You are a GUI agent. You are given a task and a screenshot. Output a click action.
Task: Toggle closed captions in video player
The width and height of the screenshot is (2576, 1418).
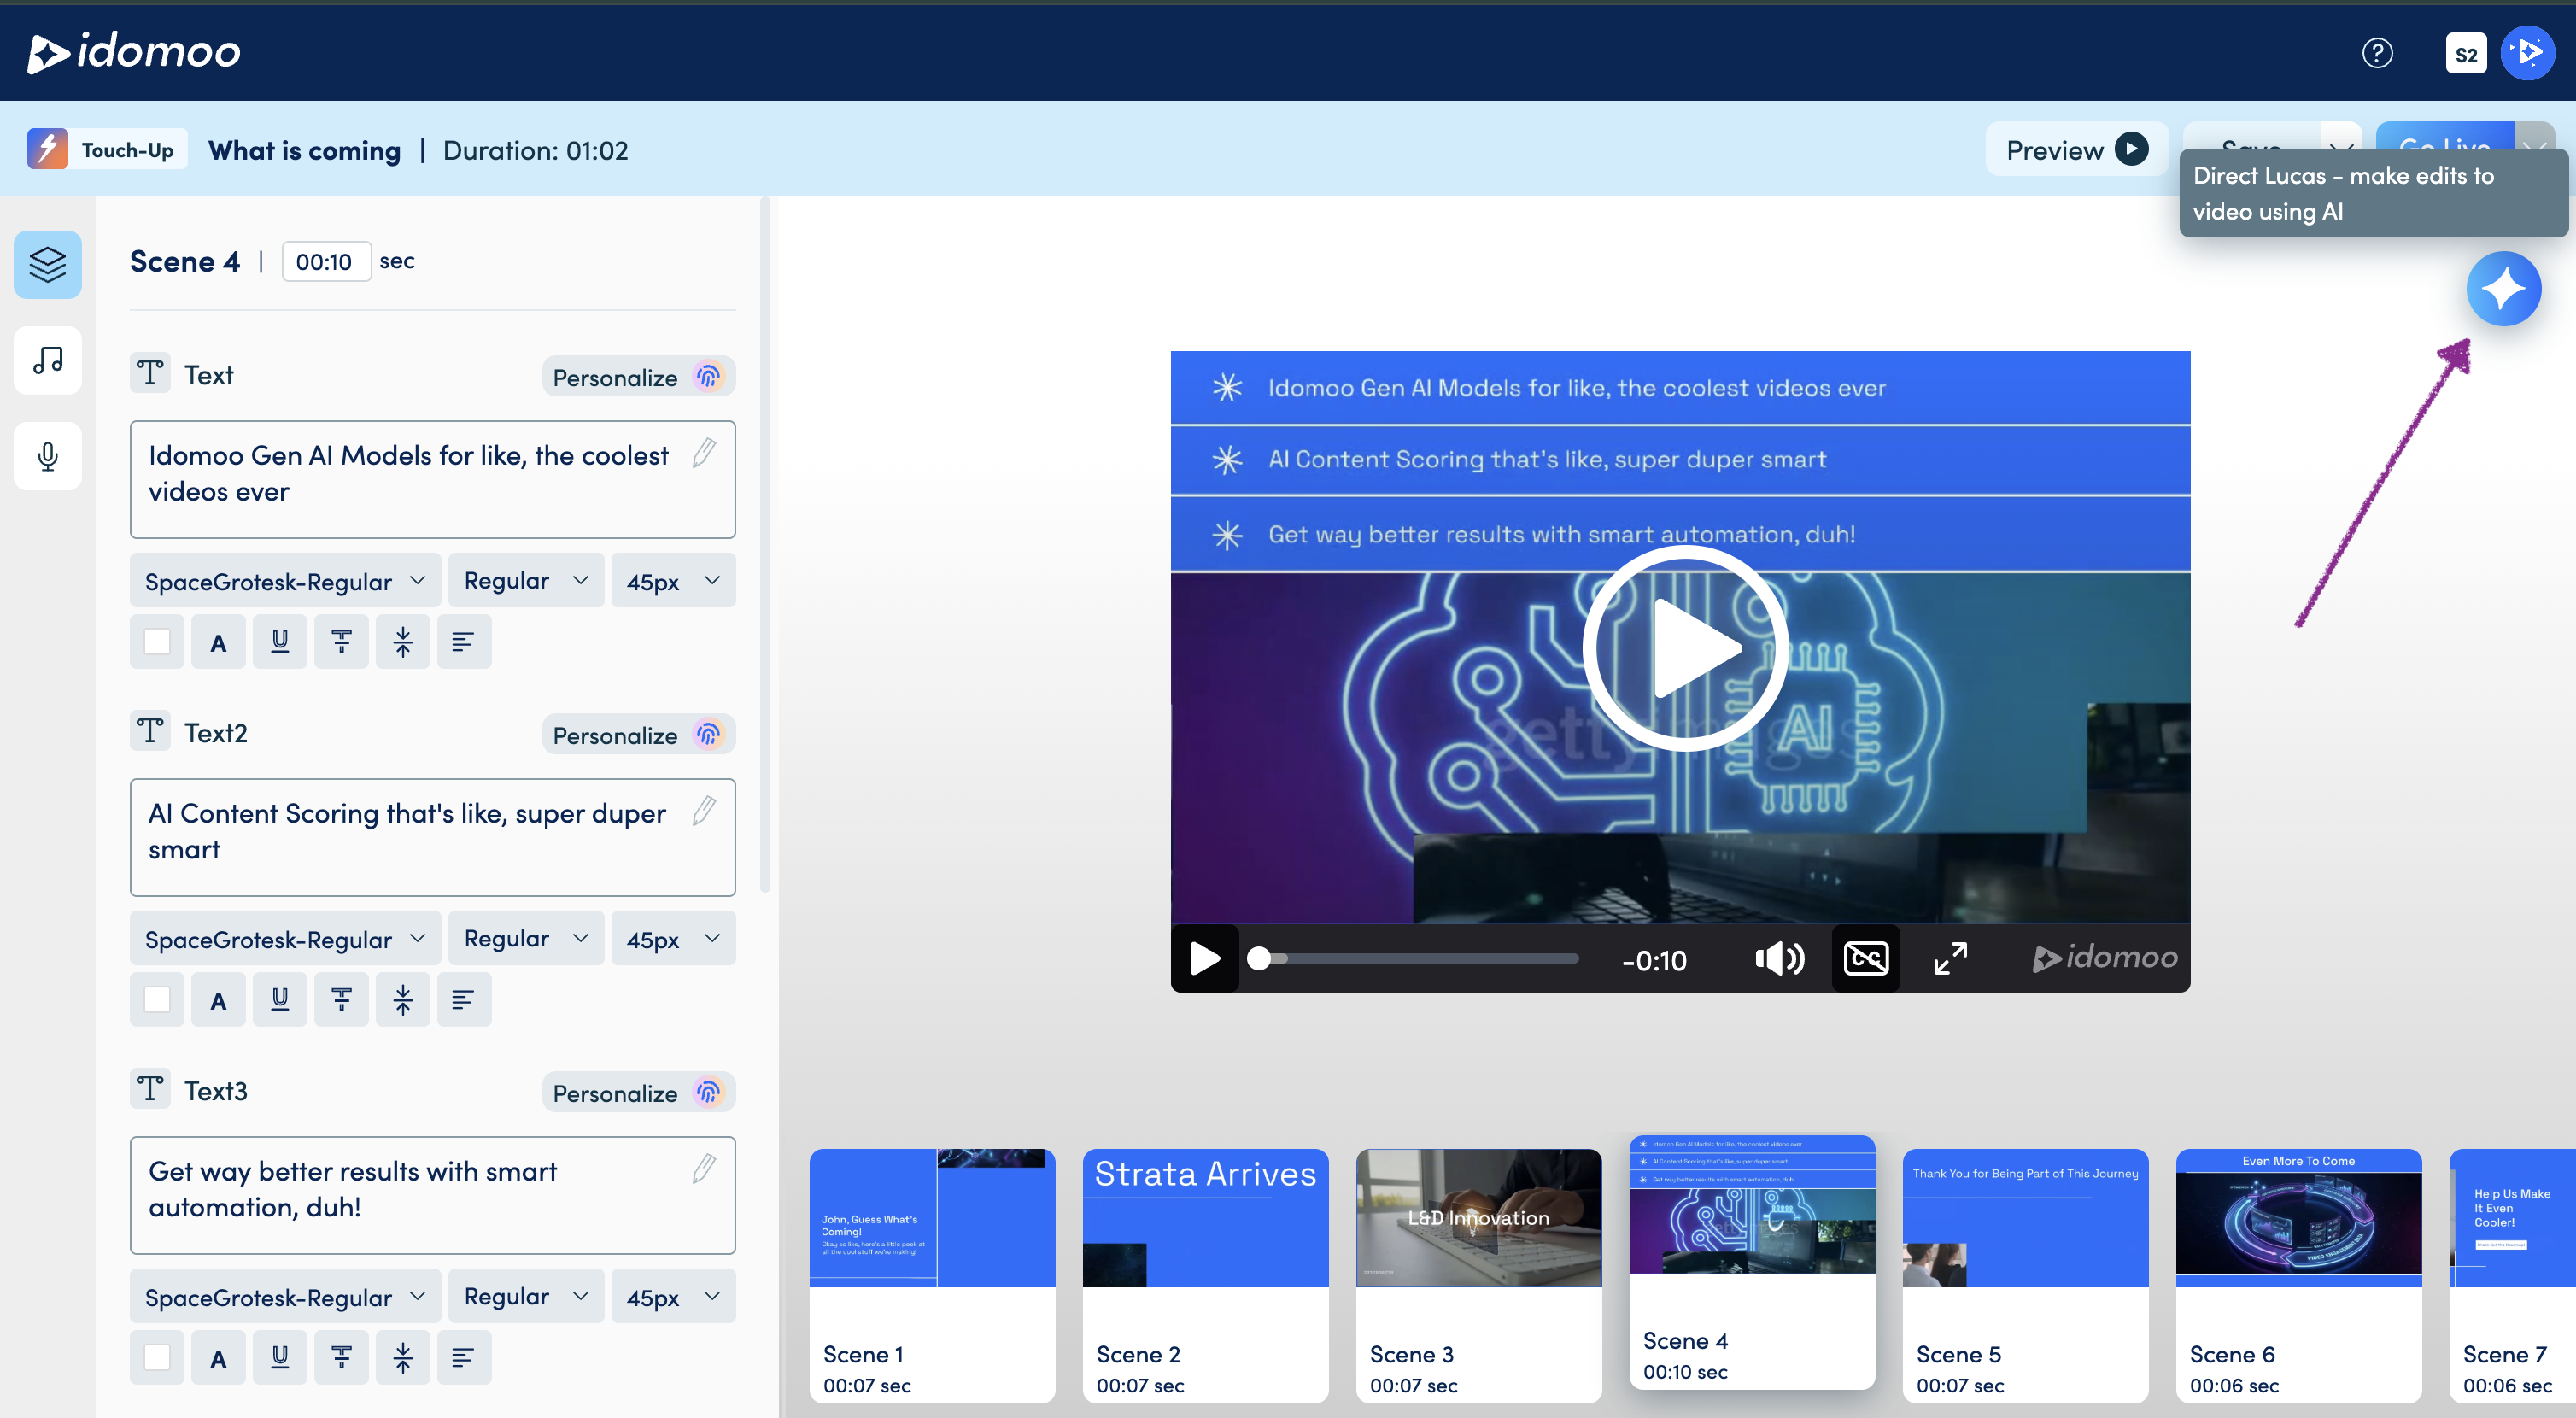click(x=1866, y=959)
